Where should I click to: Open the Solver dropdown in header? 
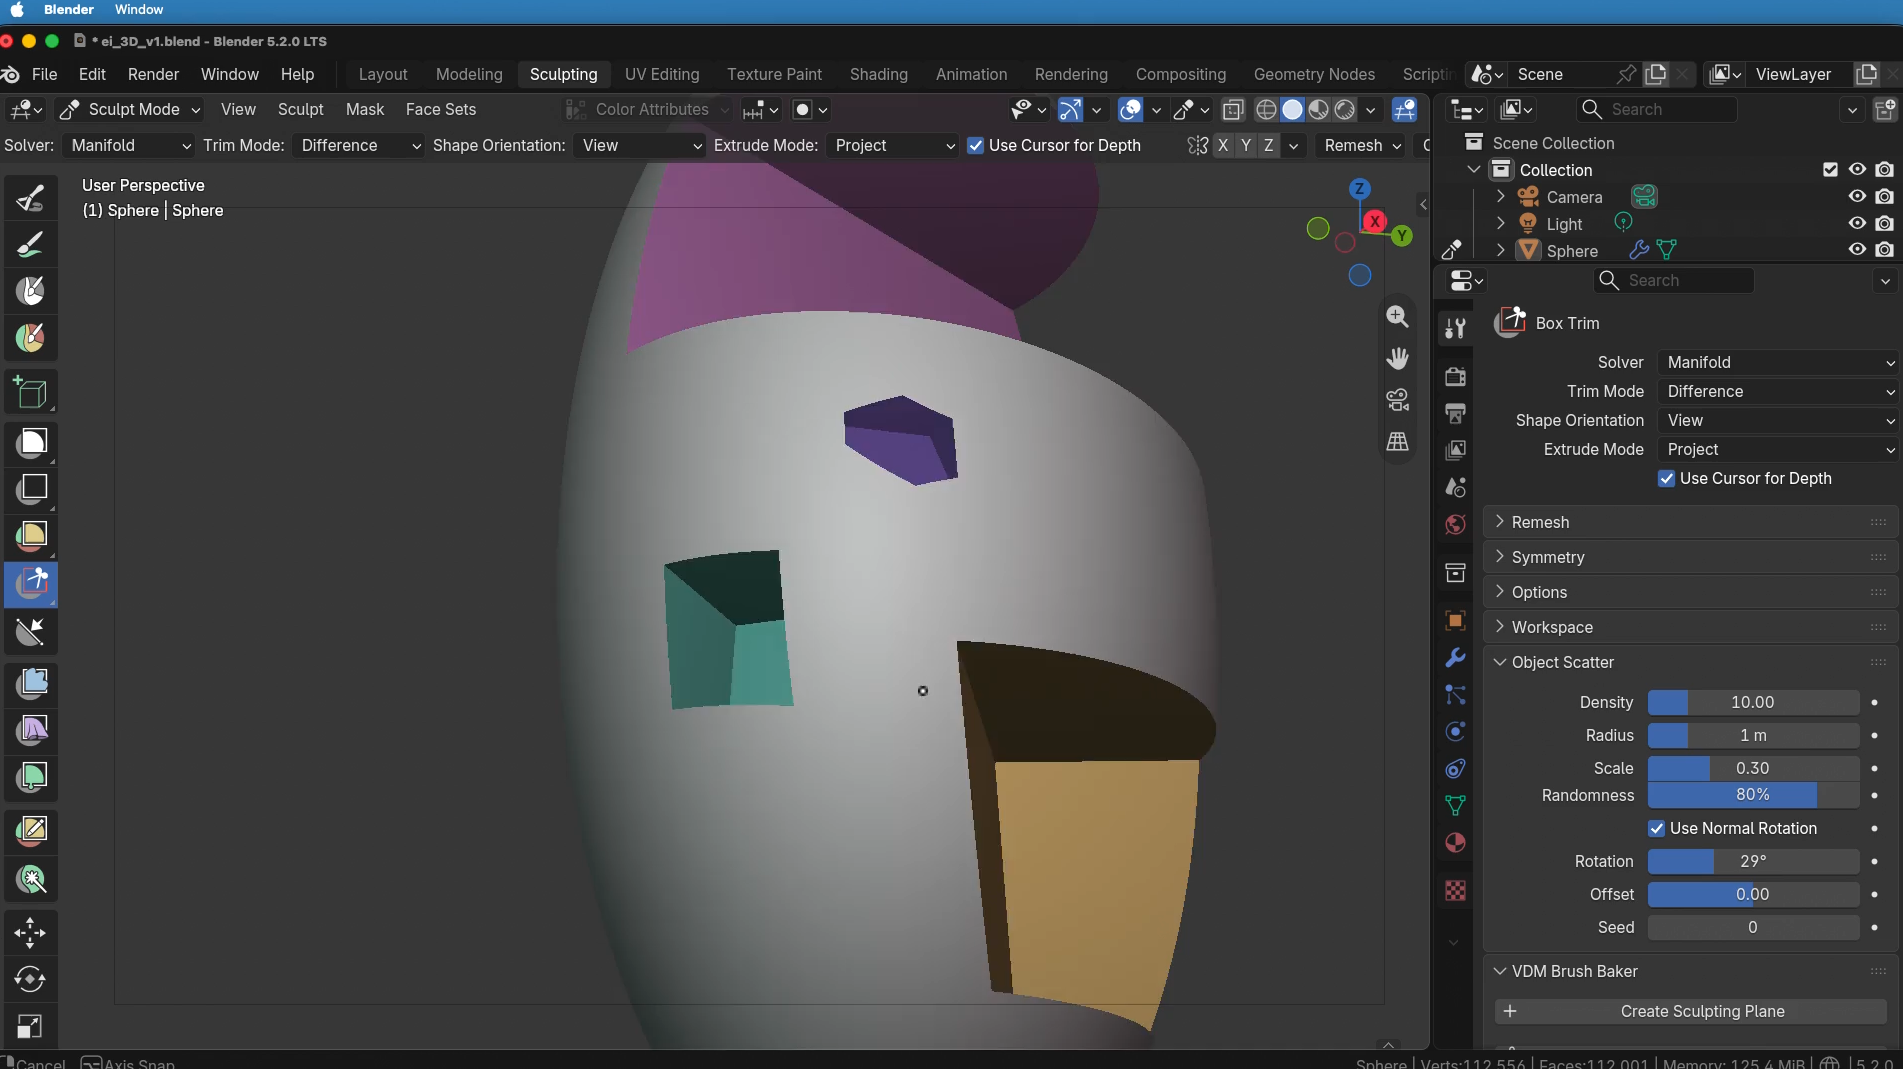click(x=128, y=145)
